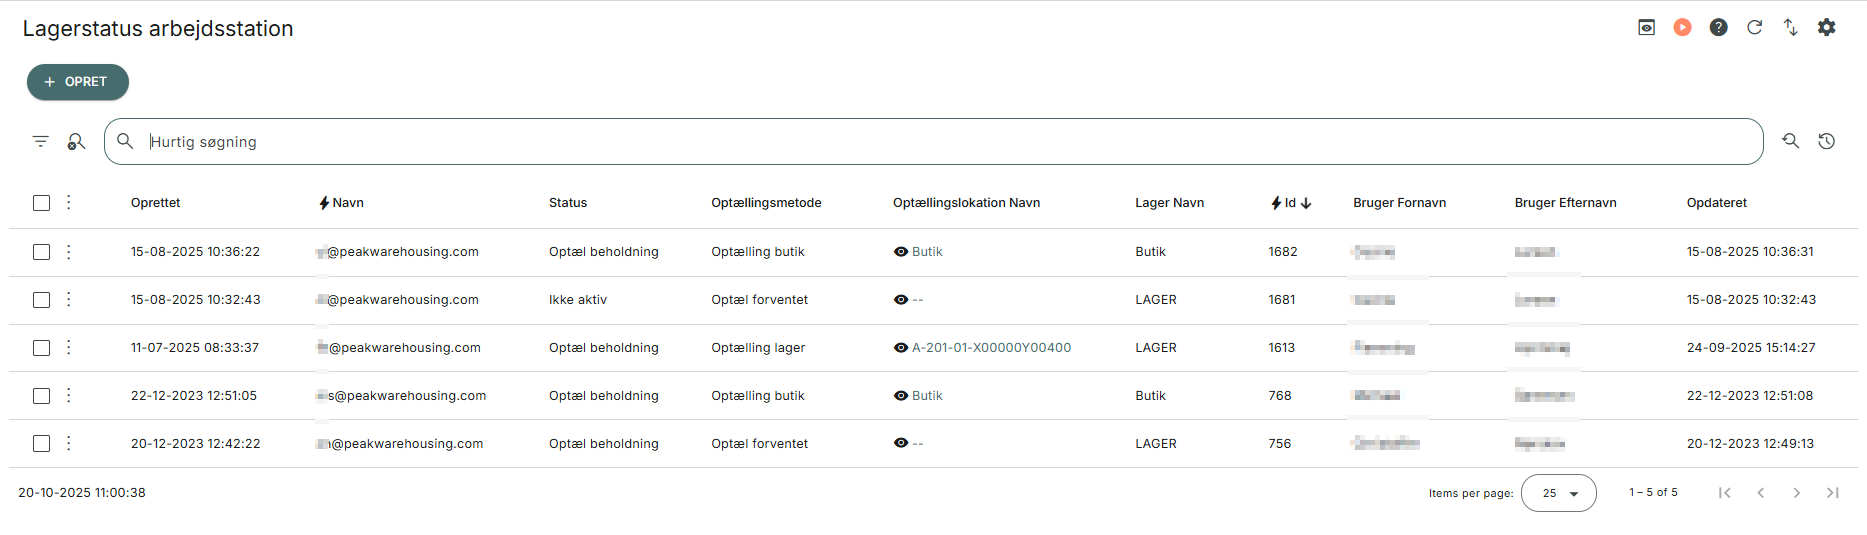
Task: Run search with magnifier icon right of search field
Action: 1790,141
